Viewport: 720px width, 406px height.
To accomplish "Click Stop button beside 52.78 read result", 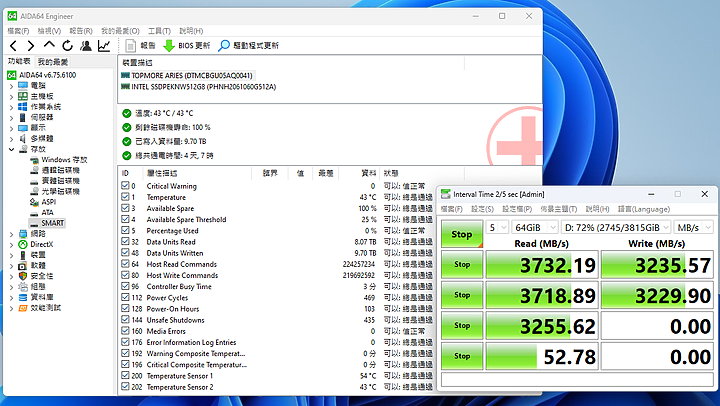I will tap(462, 356).
